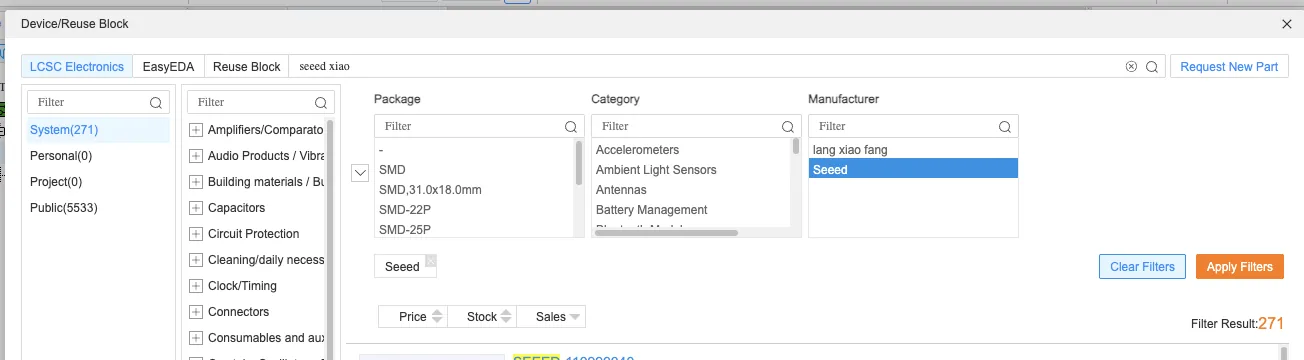Select Battery Management category option
The height and width of the screenshot is (360, 1304).
[691, 210]
